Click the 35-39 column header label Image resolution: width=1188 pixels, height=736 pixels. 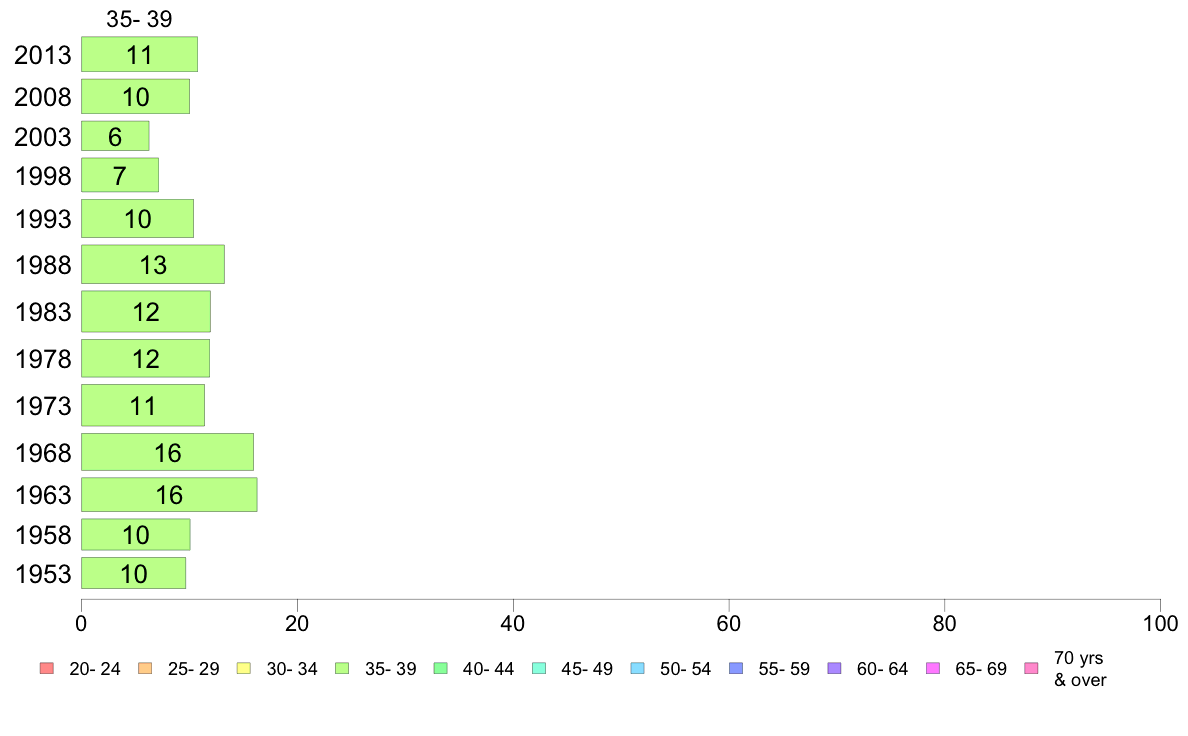coord(139,19)
